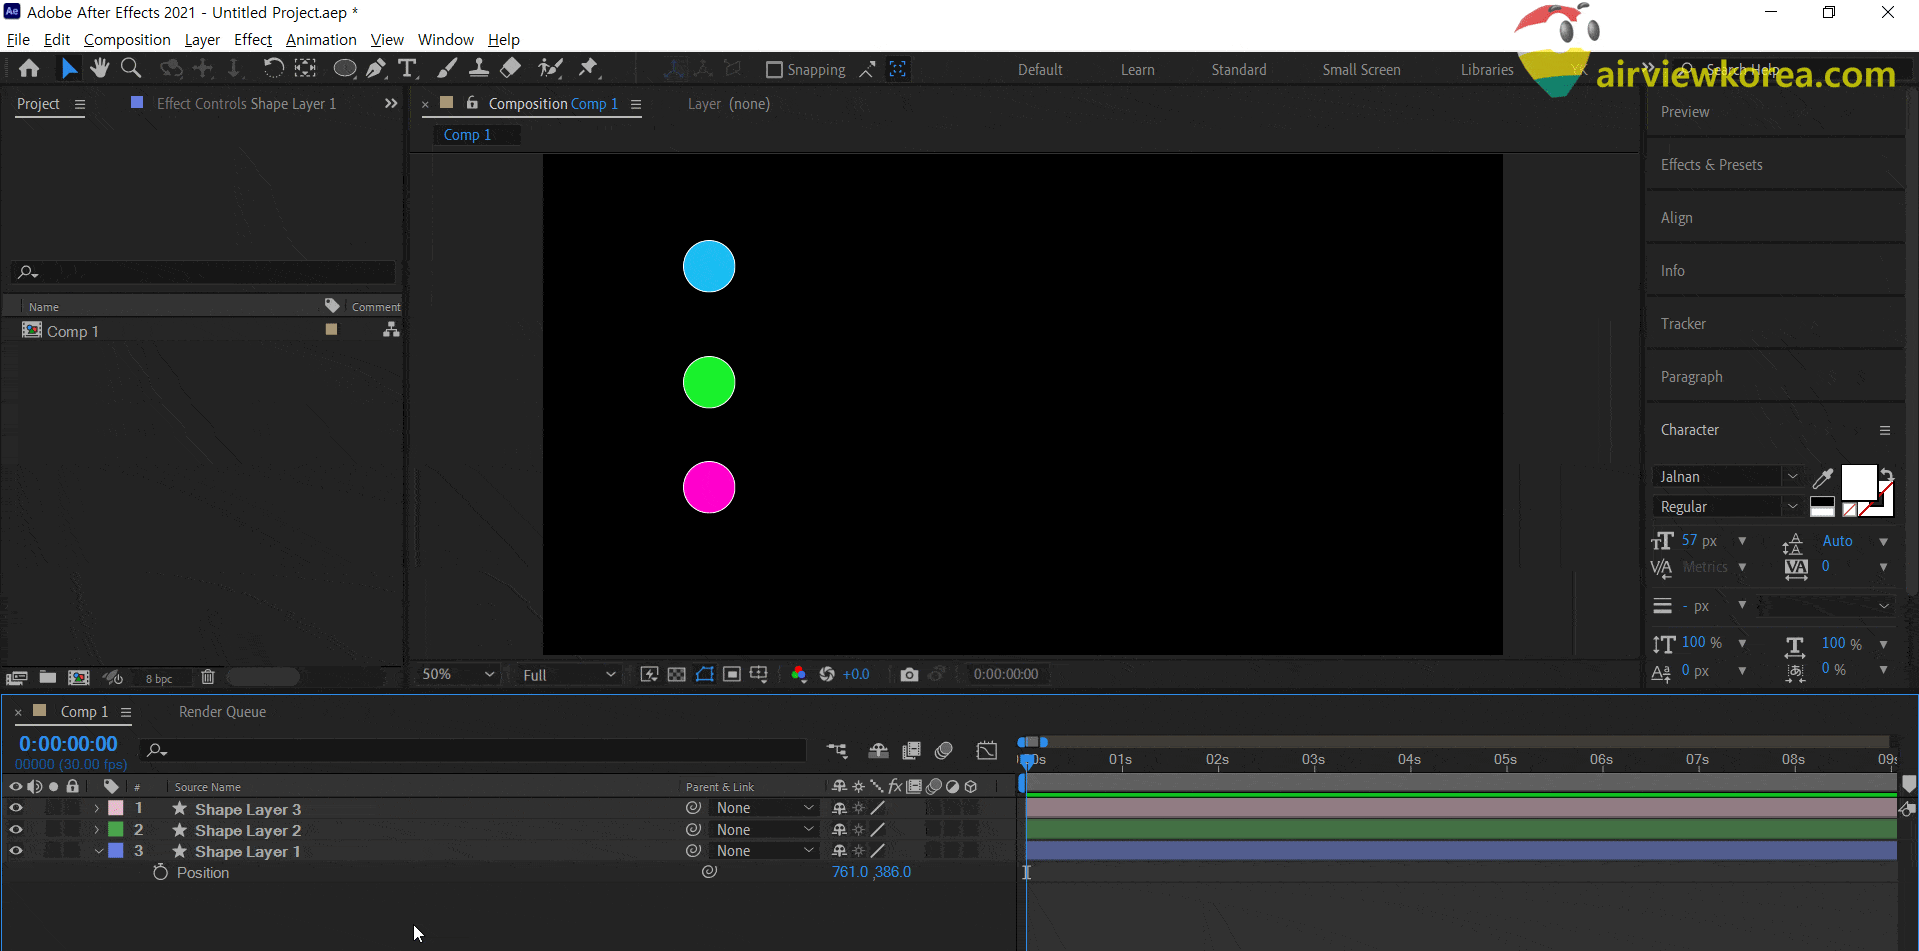Viewport: 1919px width, 951px height.
Task: Open the 50% magnification dropdown
Action: tap(458, 675)
